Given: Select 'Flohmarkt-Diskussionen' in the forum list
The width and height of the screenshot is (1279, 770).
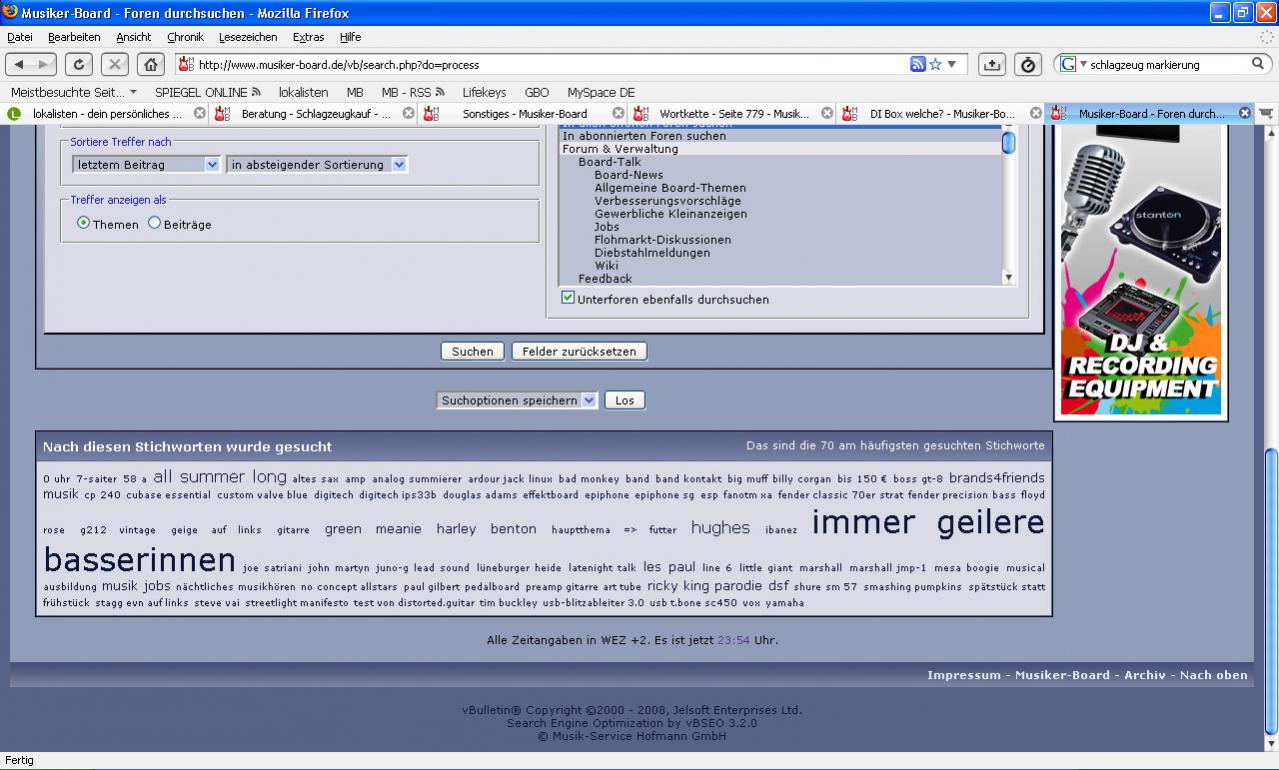Looking at the screenshot, I should pyautogui.click(x=662, y=240).
